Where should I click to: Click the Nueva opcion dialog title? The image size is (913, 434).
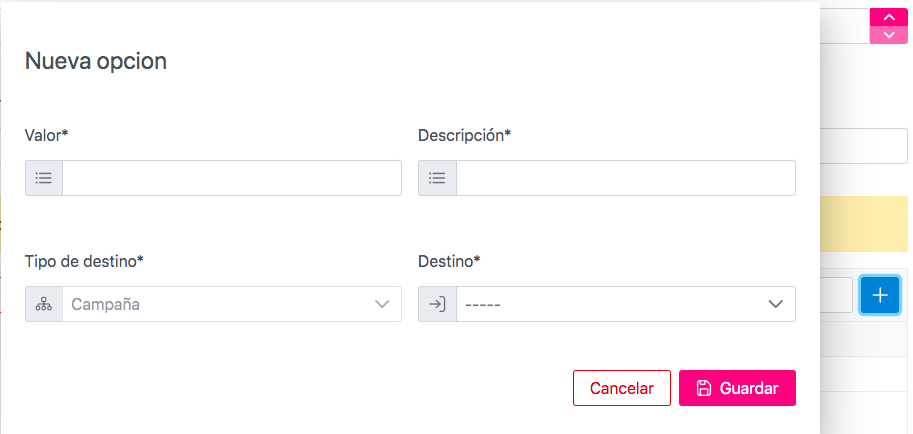(95, 61)
